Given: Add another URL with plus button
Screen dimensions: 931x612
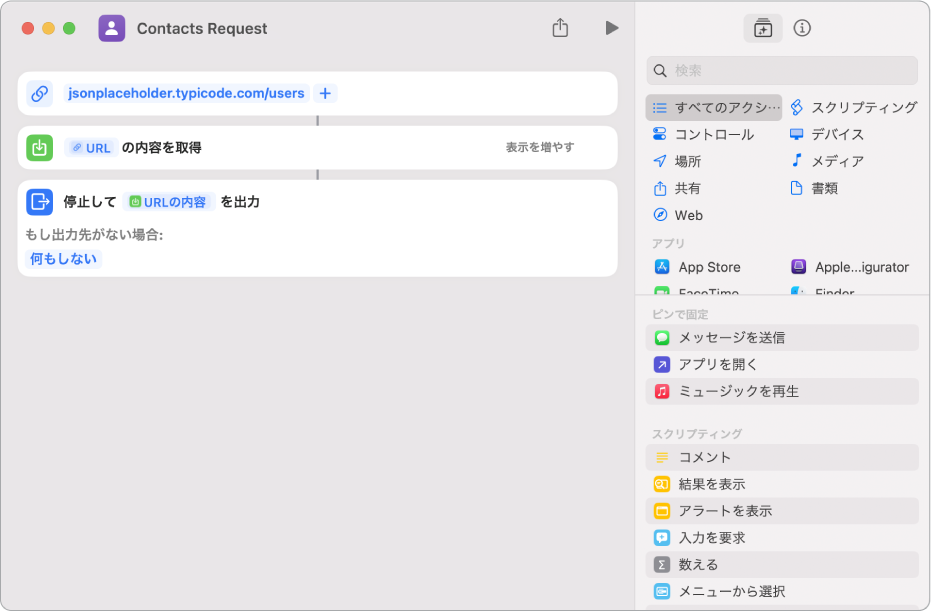Looking at the screenshot, I should click(x=325, y=93).
